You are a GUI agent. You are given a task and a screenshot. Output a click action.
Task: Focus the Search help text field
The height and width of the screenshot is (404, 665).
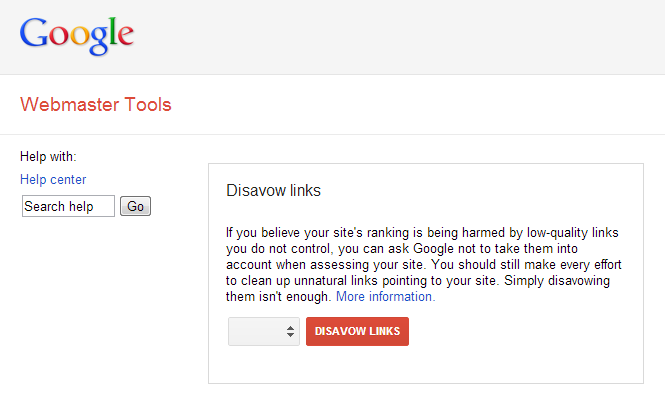click(x=68, y=206)
